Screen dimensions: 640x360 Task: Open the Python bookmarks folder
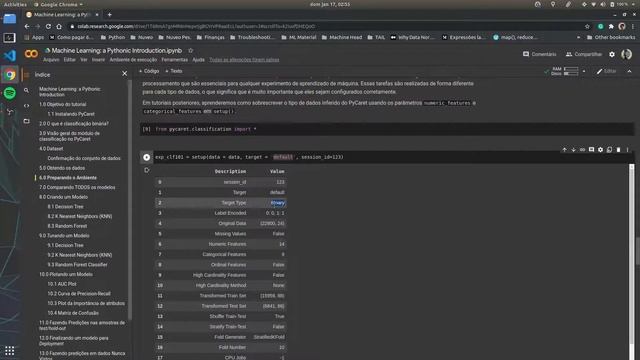pos(113,38)
